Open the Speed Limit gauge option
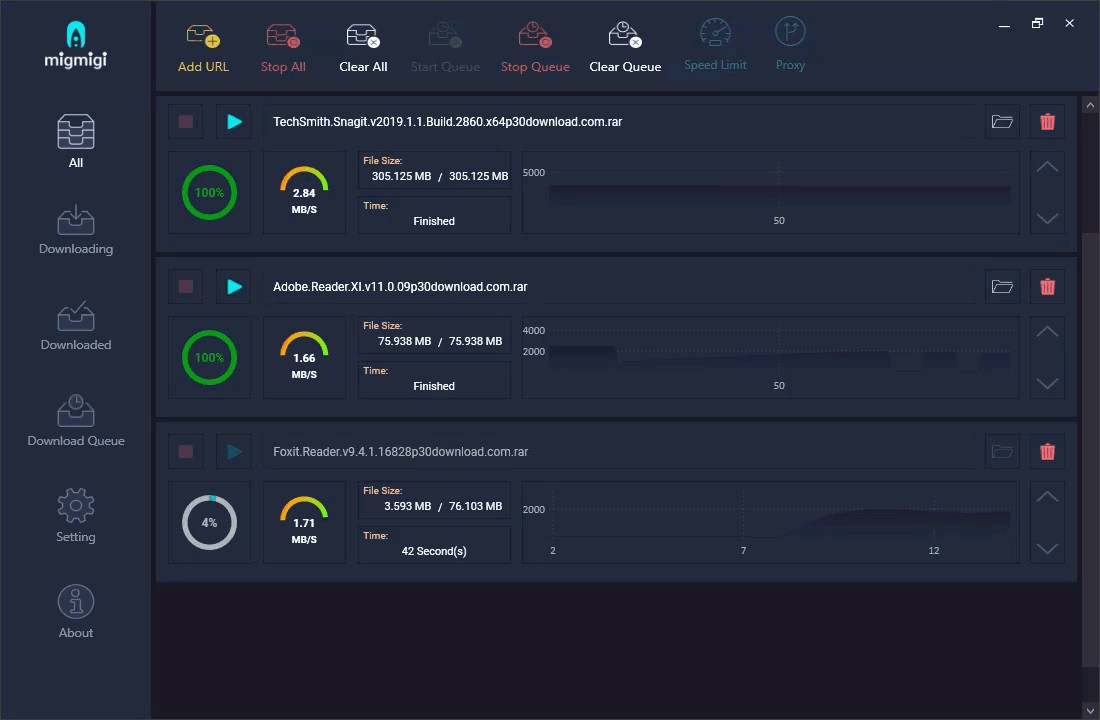 click(x=715, y=45)
